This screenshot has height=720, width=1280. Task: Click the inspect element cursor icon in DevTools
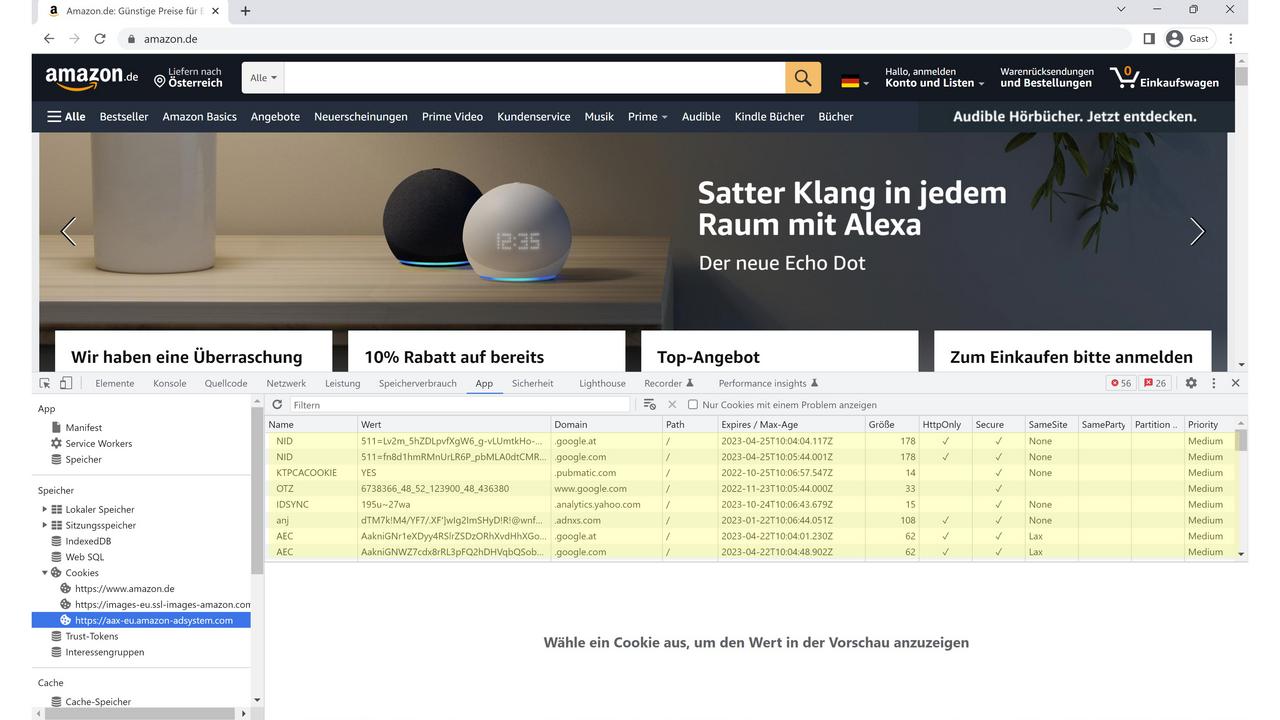(44, 383)
